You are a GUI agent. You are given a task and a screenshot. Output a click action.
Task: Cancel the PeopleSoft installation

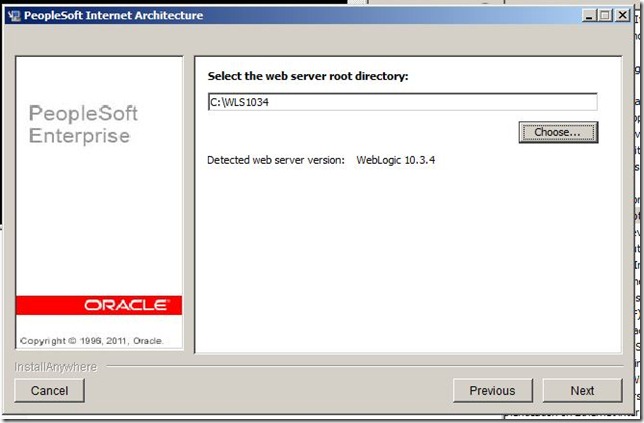[49, 390]
